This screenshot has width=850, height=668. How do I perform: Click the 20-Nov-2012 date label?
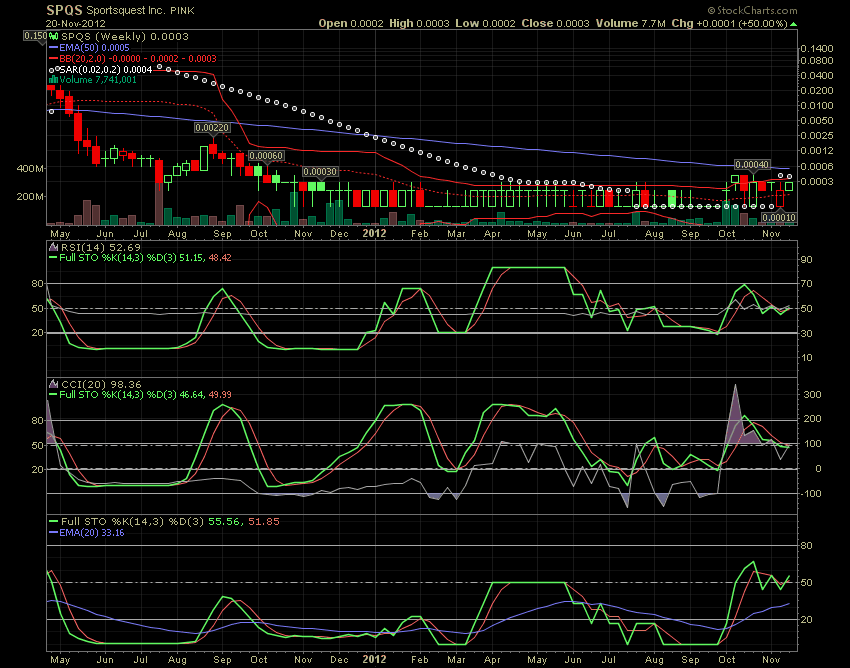click(x=77, y=22)
